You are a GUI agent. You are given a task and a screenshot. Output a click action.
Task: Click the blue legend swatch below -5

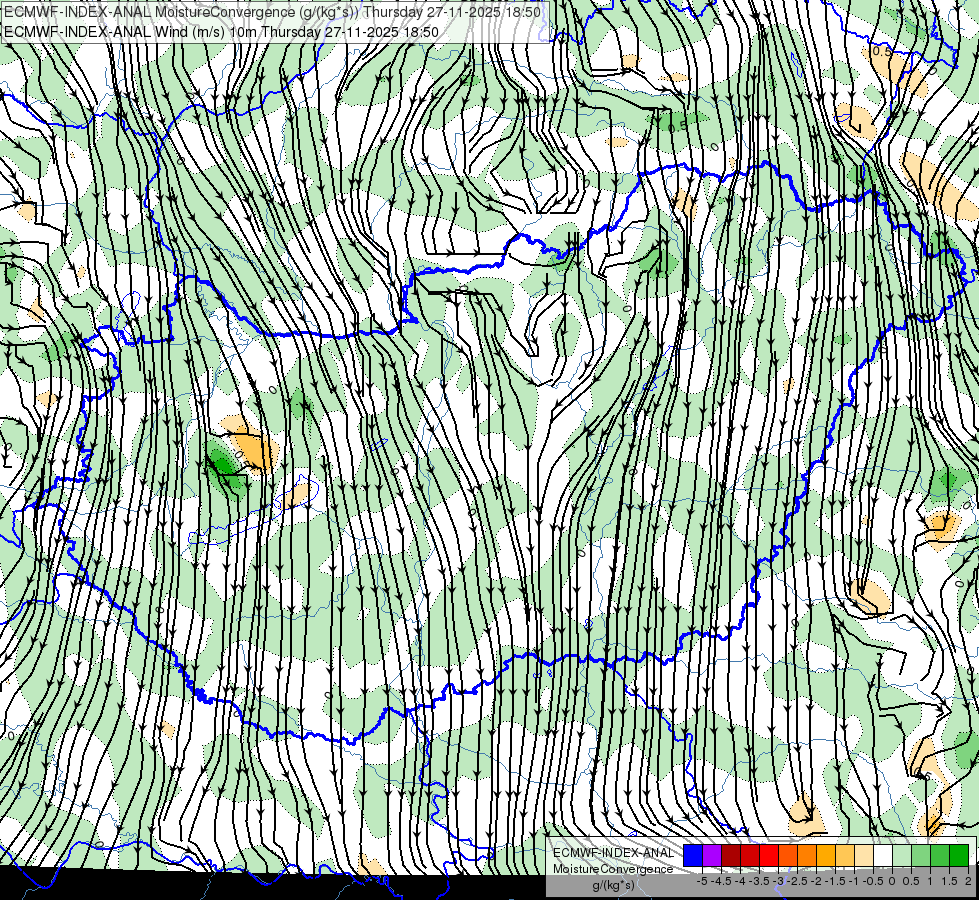point(693,856)
